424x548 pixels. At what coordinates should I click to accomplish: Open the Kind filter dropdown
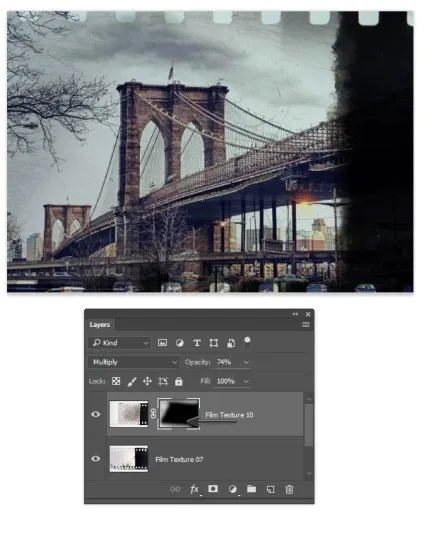tap(119, 343)
